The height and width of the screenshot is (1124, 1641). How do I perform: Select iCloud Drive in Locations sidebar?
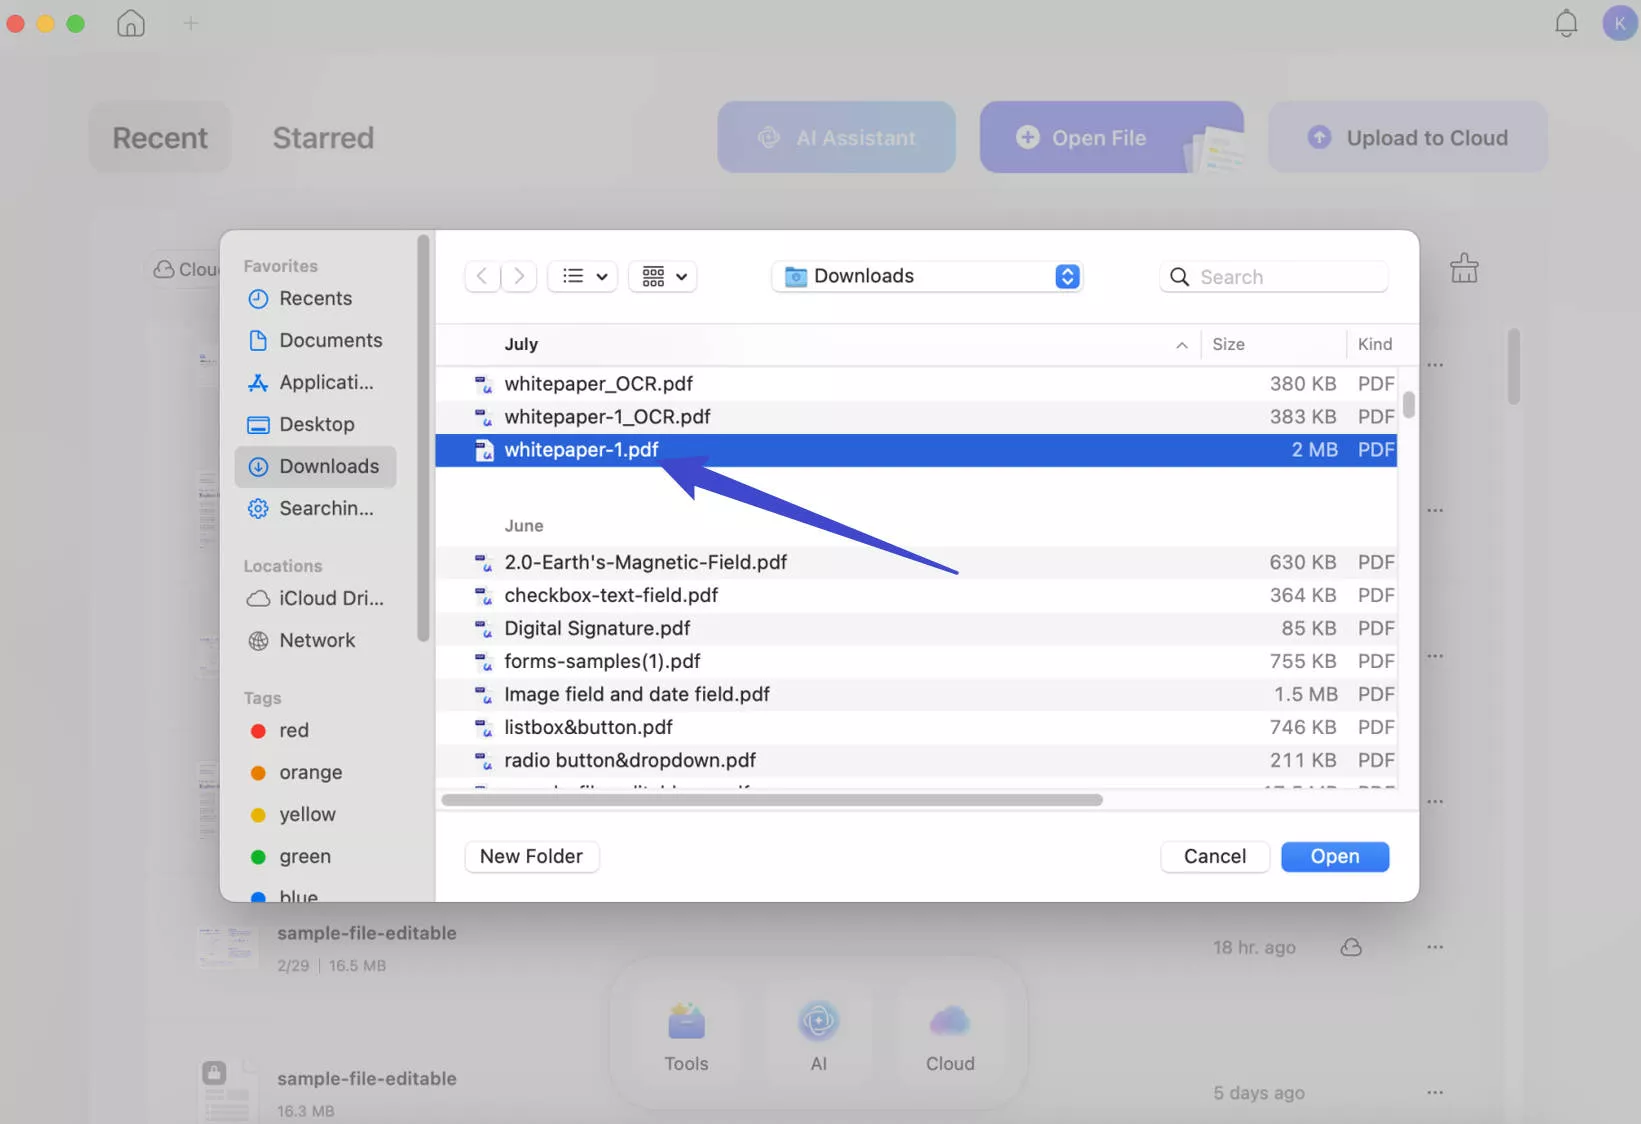coord(330,598)
